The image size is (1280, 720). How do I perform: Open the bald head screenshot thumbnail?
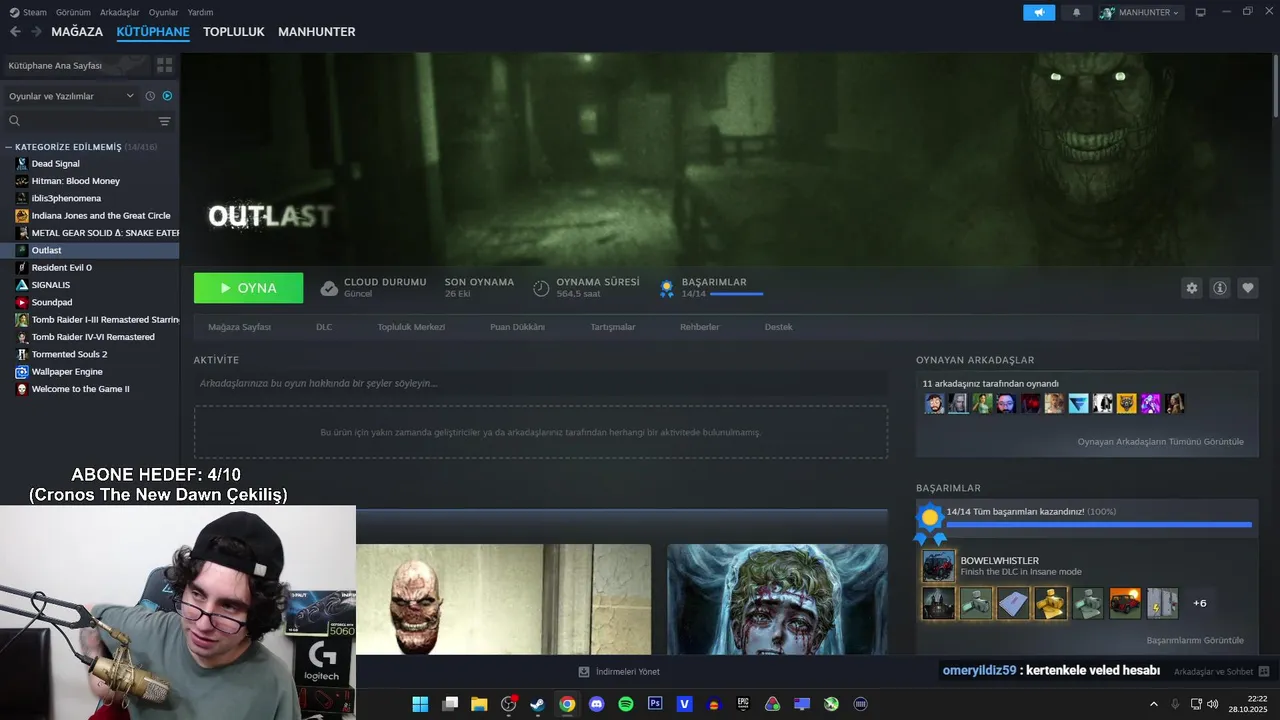(x=503, y=599)
